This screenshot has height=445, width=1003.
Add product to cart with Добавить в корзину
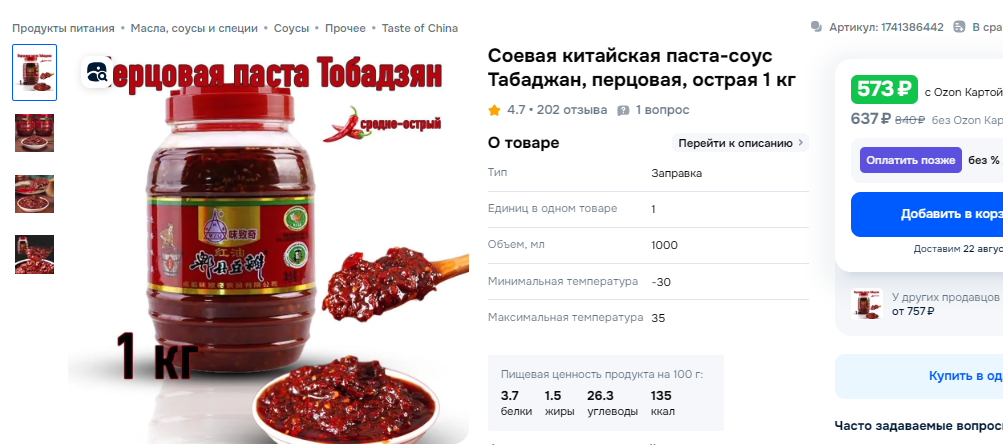927,214
